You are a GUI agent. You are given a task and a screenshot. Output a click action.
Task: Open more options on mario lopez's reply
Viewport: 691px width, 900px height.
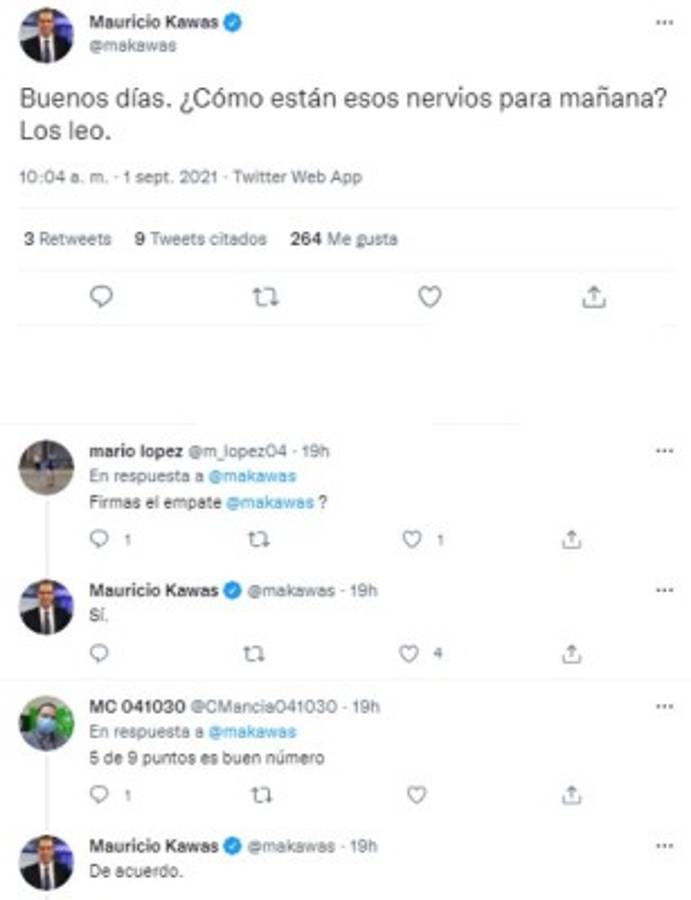(x=664, y=451)
